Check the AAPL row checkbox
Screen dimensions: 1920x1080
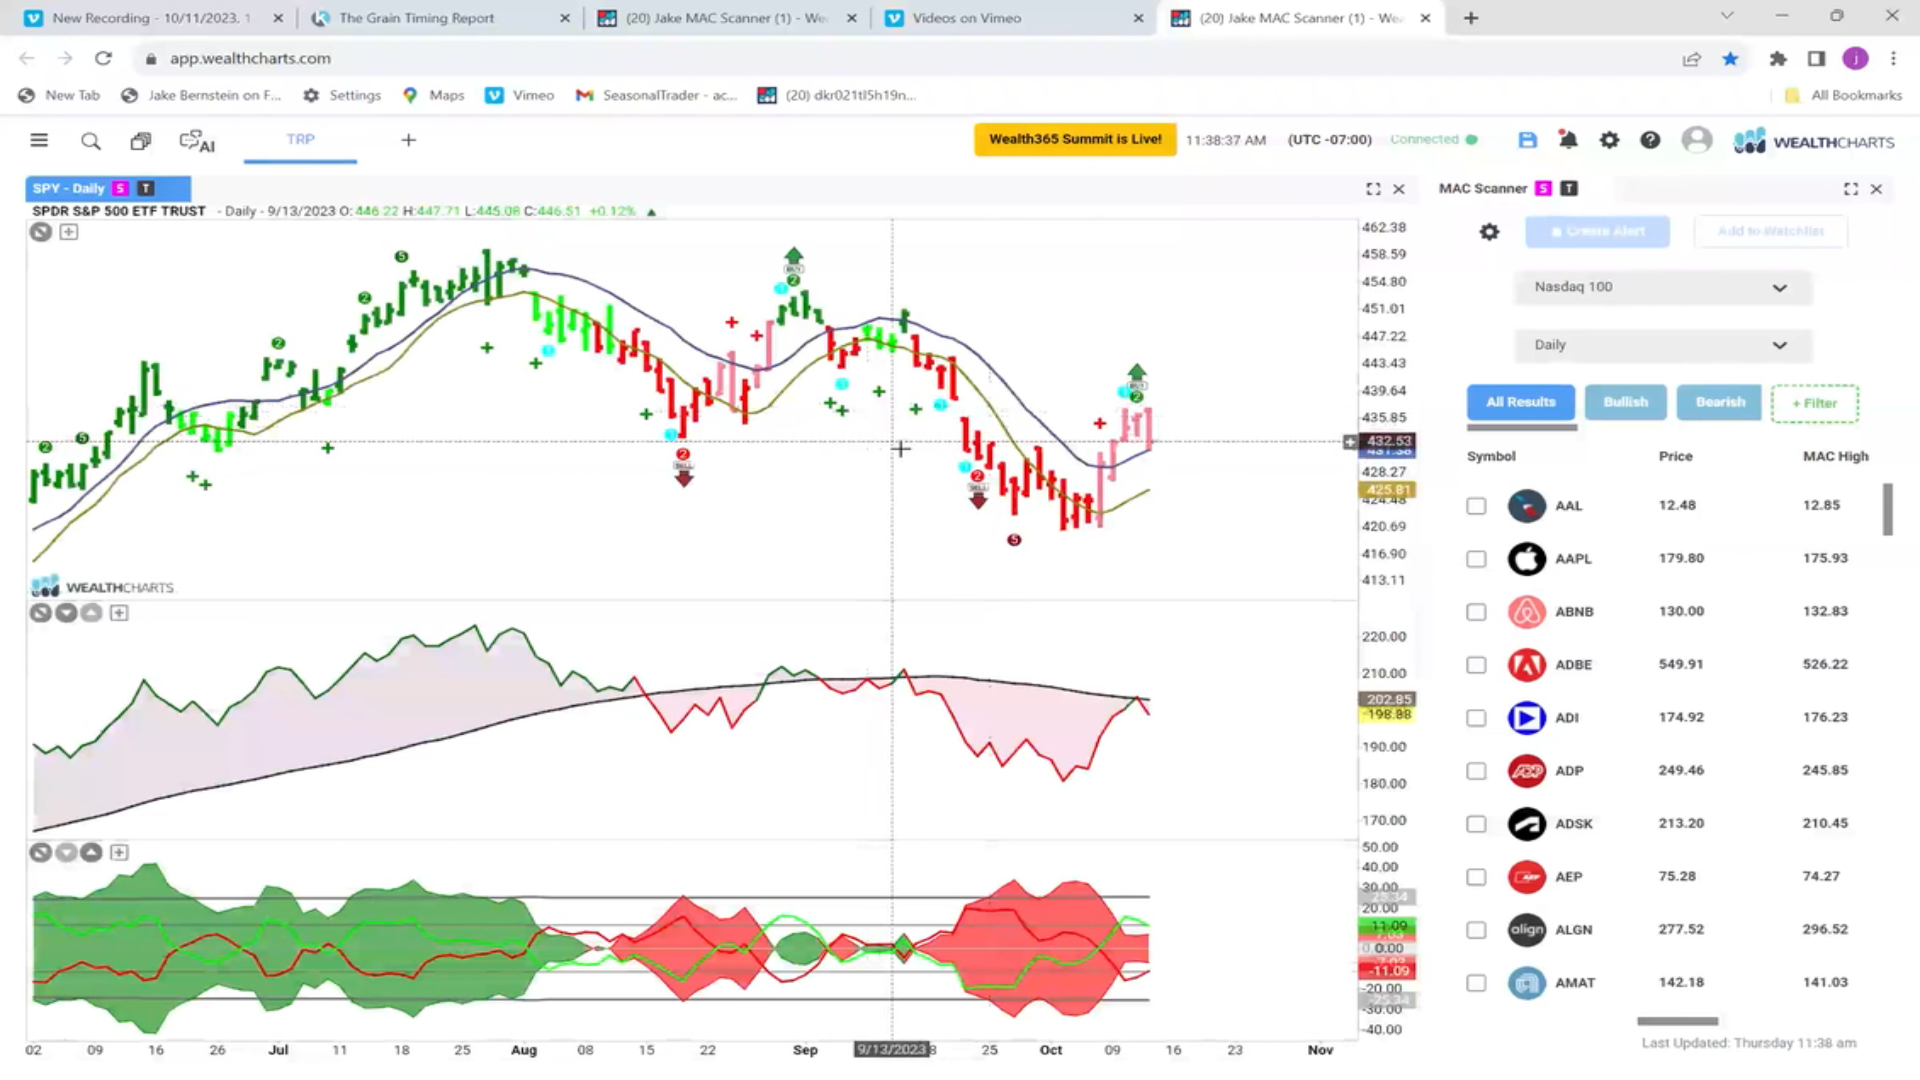(1476, 559)
